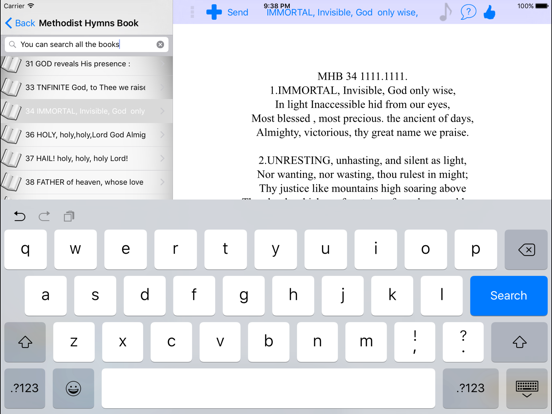This screenshot has height=414, width=552.
Task: Tap the thumbs up like icon
Action: 489,13
